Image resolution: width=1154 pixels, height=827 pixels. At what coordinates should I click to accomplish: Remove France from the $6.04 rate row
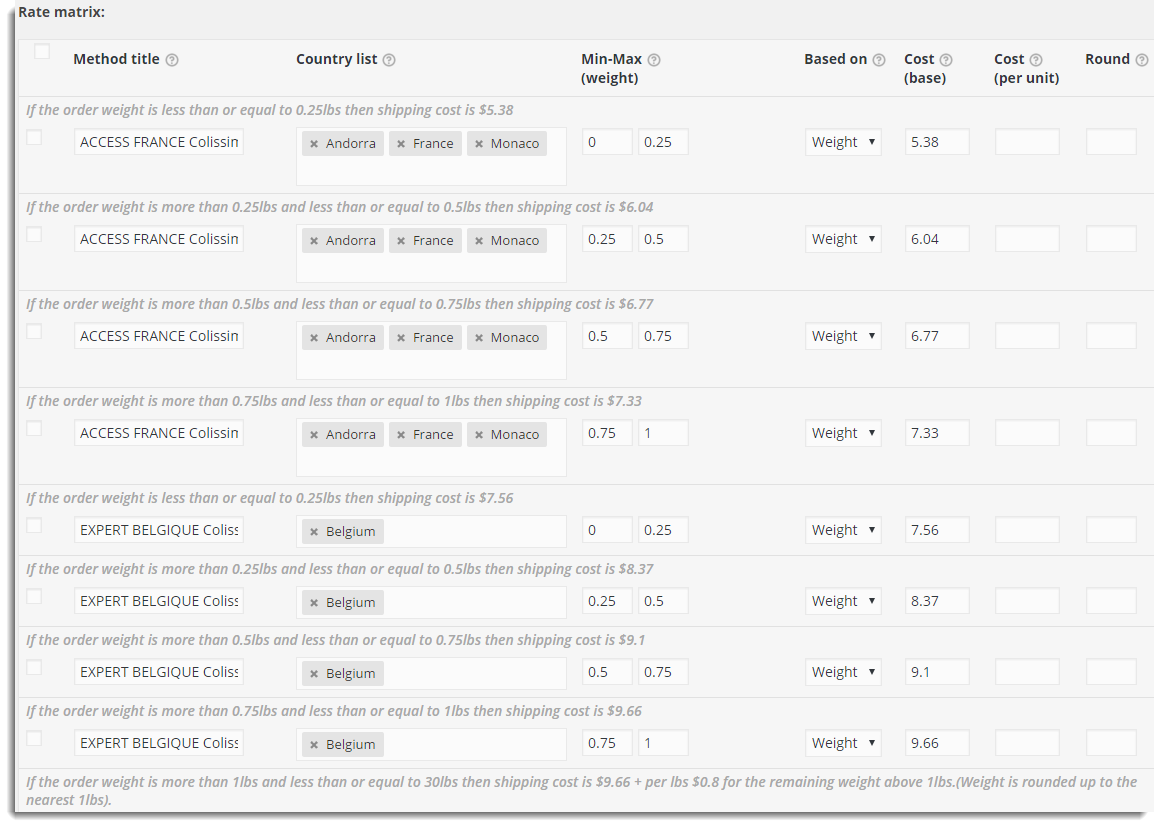(x=401, y=241)
